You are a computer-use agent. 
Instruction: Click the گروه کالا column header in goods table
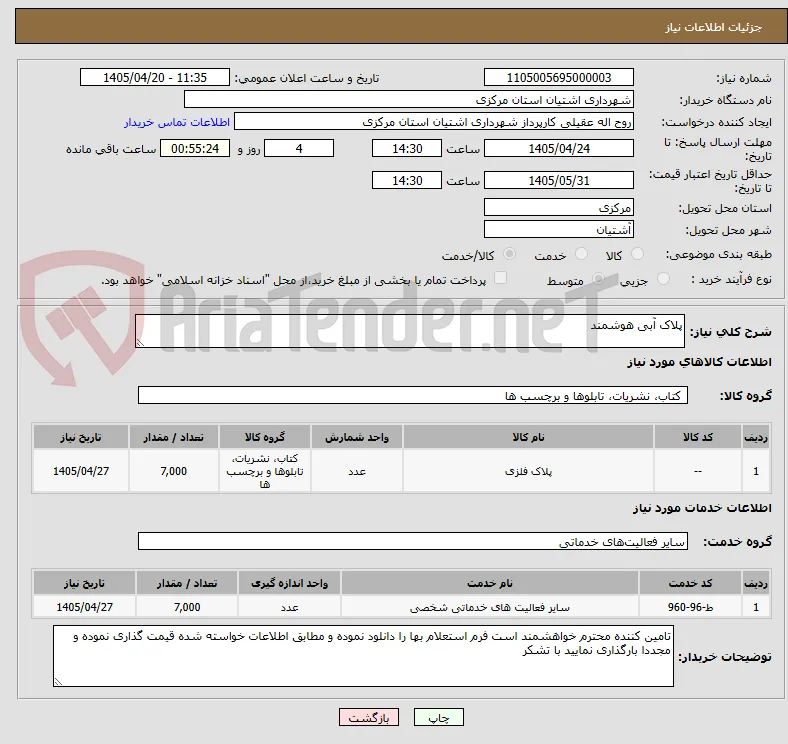coord(265,437)
